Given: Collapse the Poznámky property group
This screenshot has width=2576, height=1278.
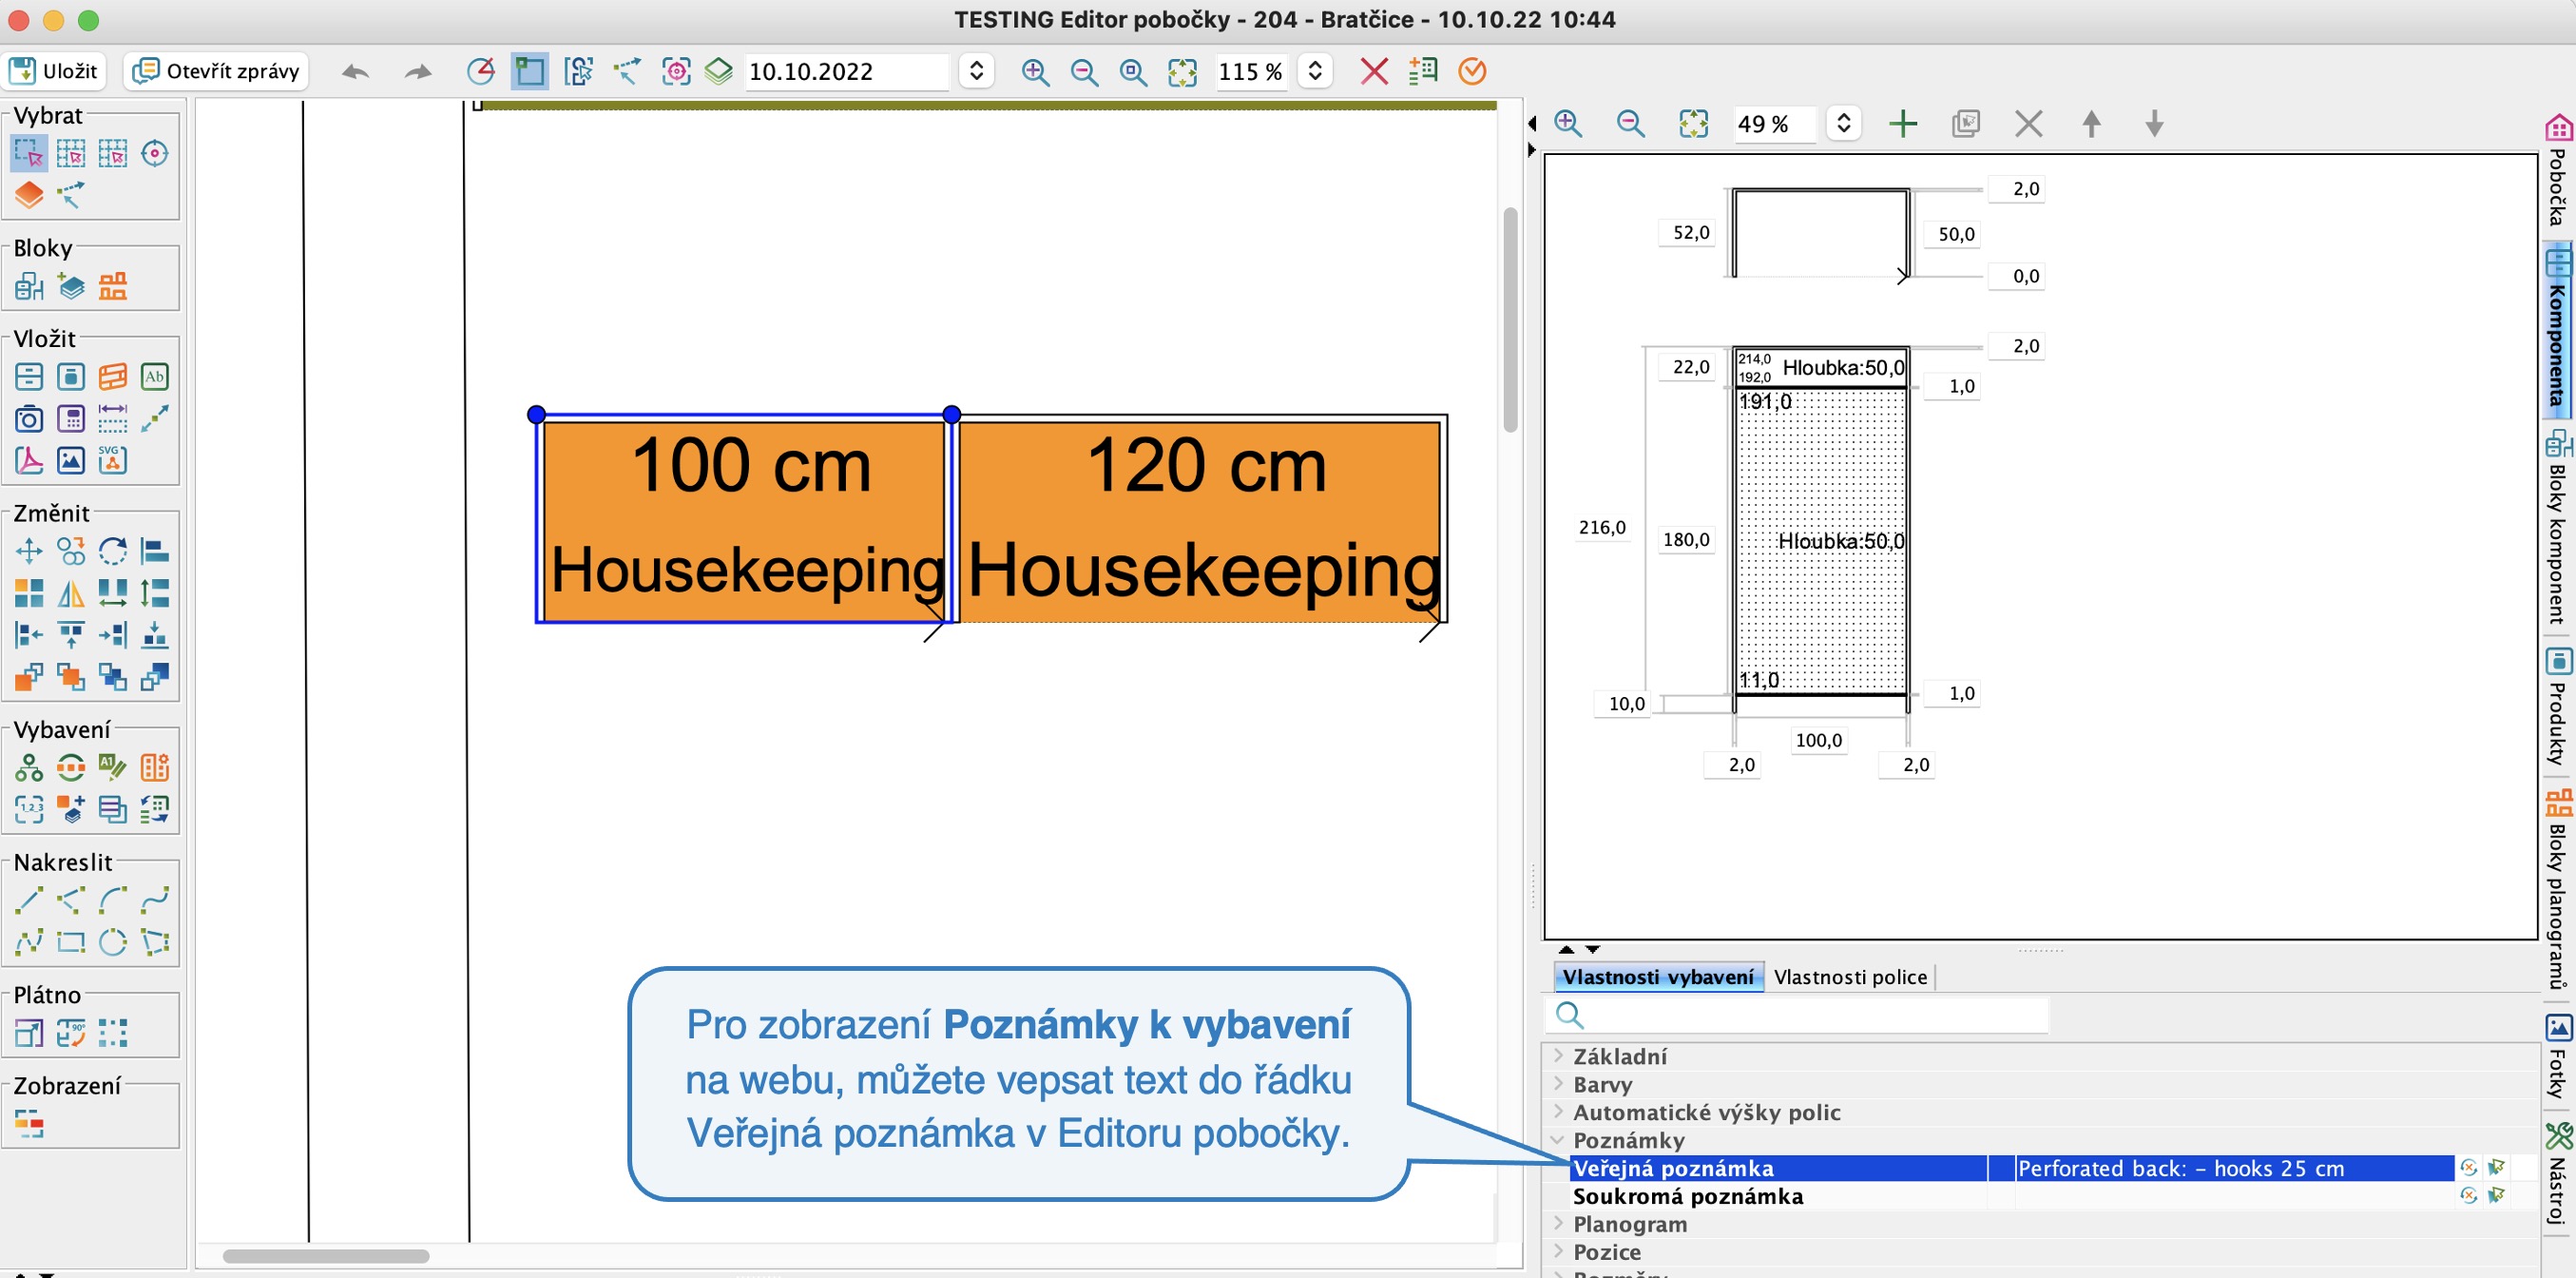Looking at the screenshot, I should 1557,1140.
